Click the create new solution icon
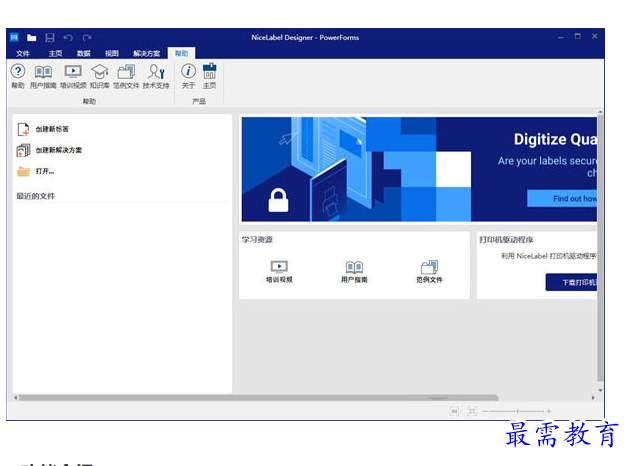Viewport: 627px width, 466px height. (23, 150)
